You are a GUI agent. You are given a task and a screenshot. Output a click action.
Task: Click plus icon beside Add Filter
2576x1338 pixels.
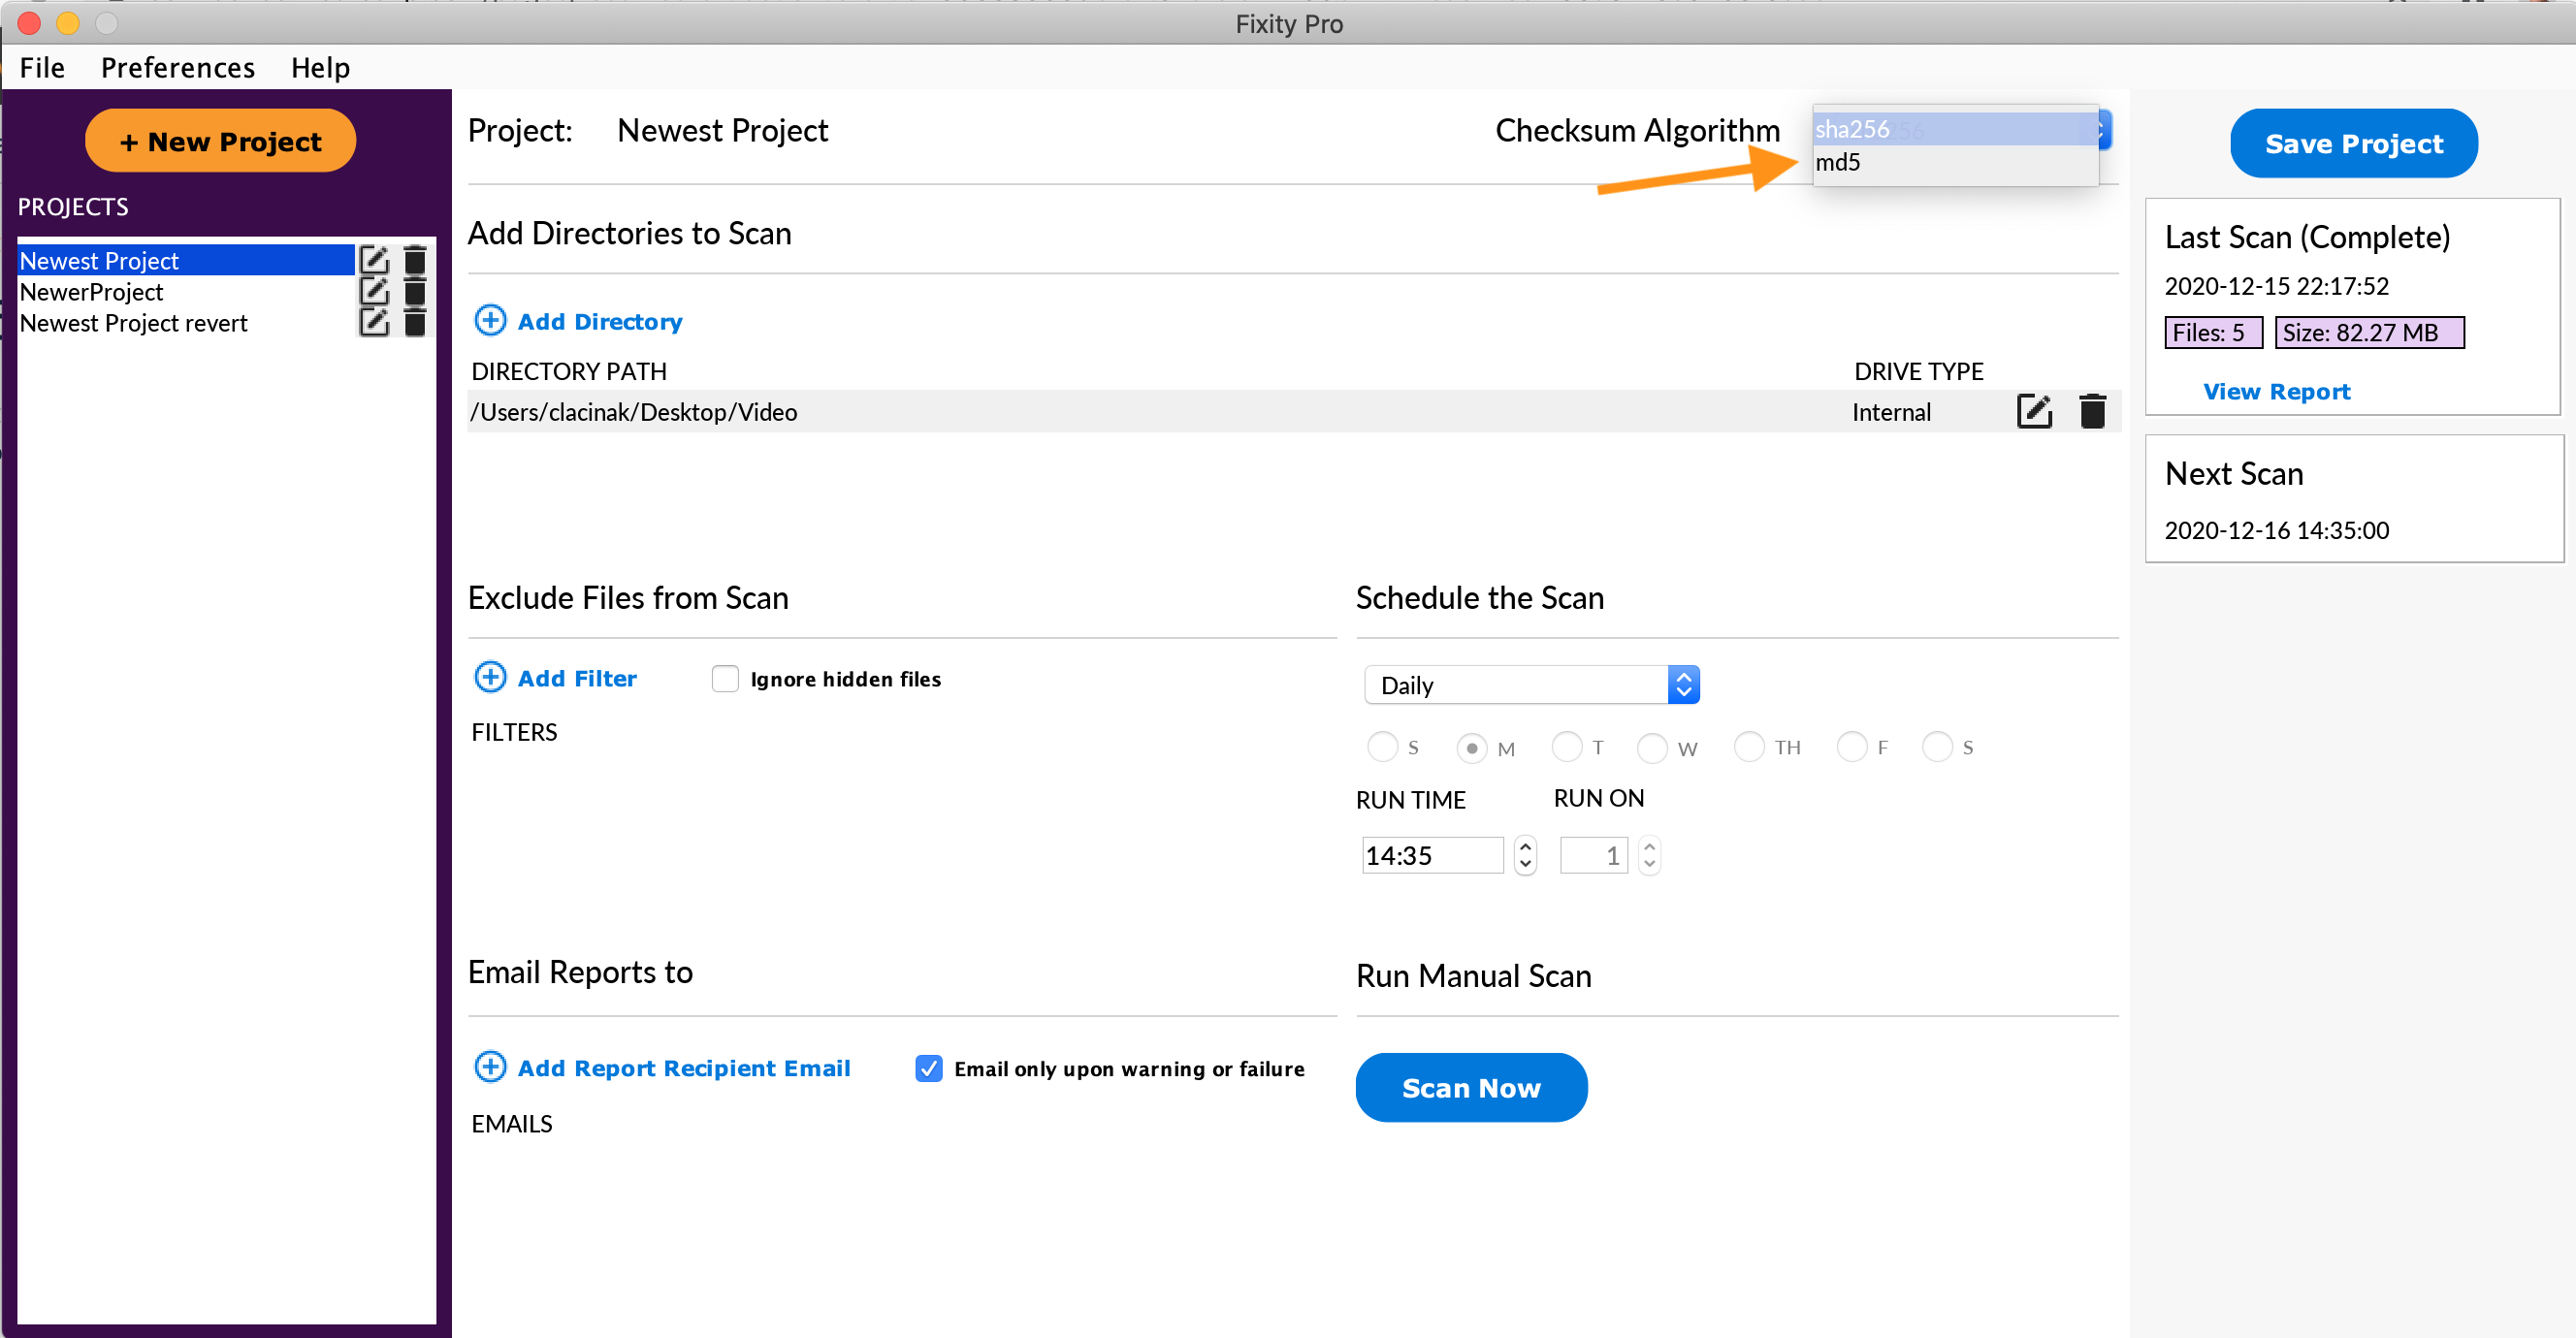click(x=490, y=677)
